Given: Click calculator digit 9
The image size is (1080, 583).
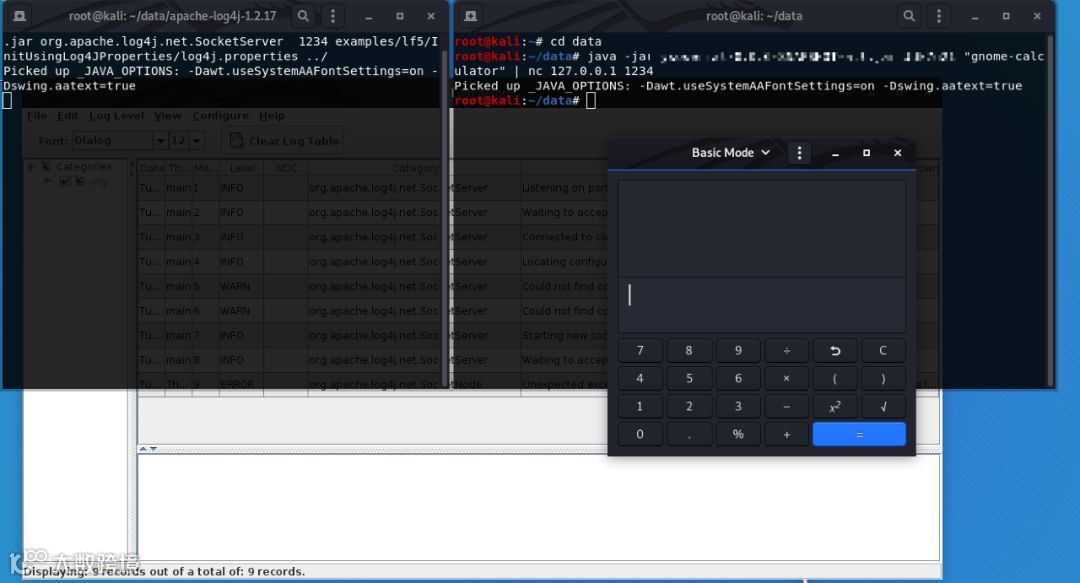Looking at the screenshot, I should [738, 351].
